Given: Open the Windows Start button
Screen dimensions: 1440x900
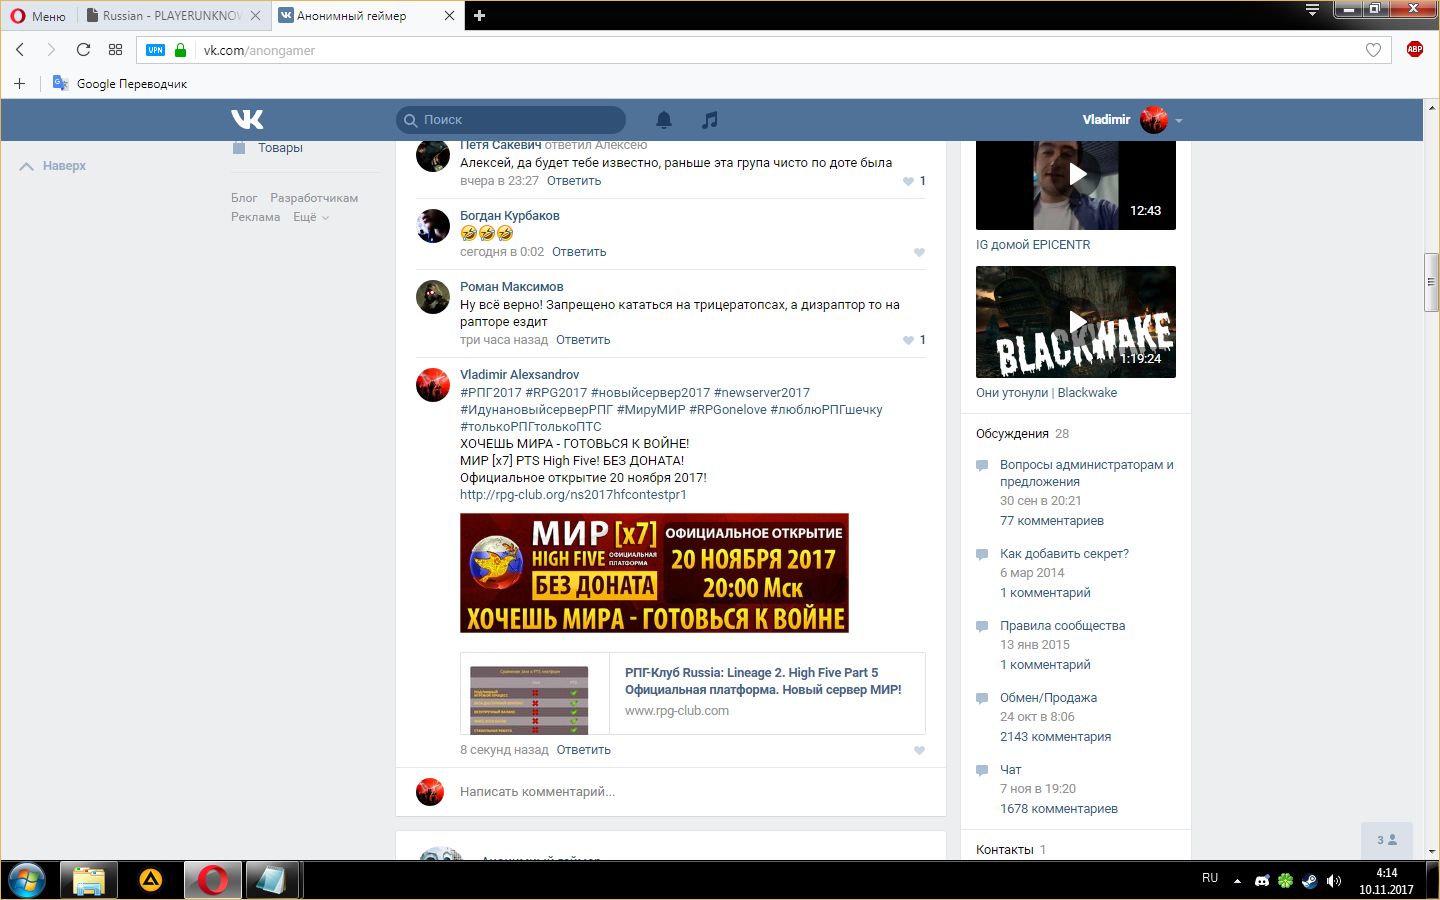Looking at the screenshot, I should pos(27,880).
